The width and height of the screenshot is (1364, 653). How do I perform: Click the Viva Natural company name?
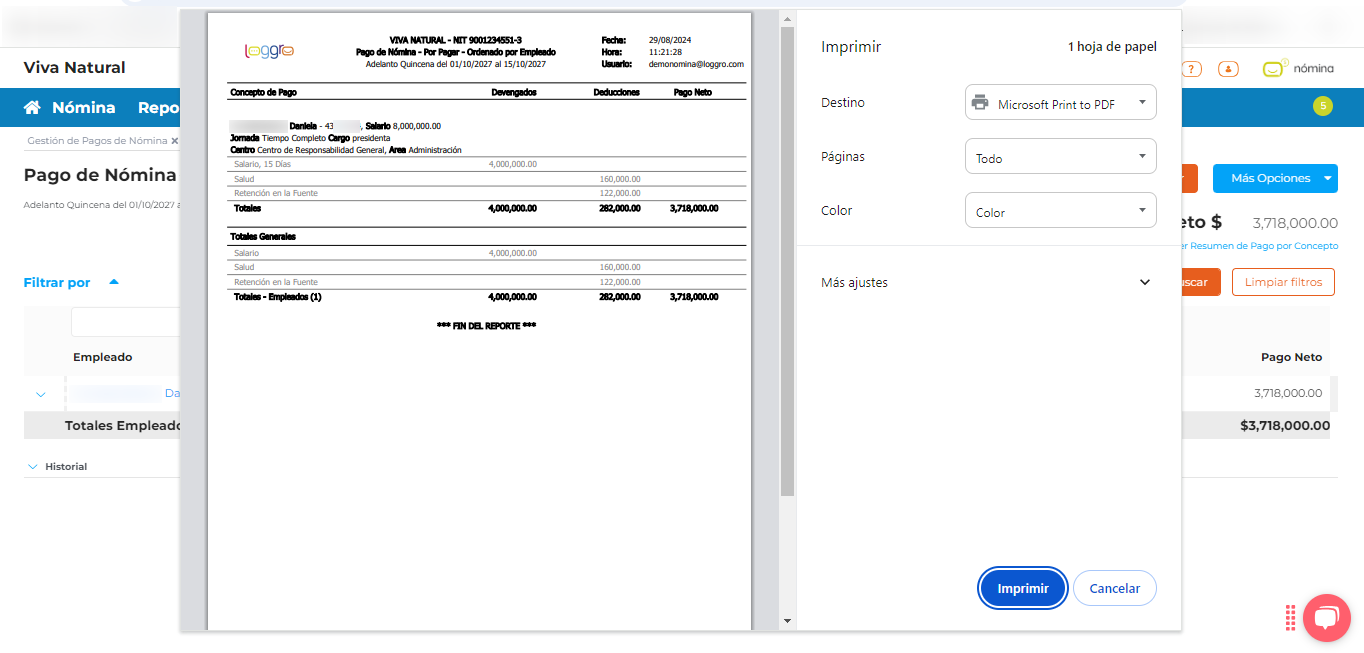[75, 68]
